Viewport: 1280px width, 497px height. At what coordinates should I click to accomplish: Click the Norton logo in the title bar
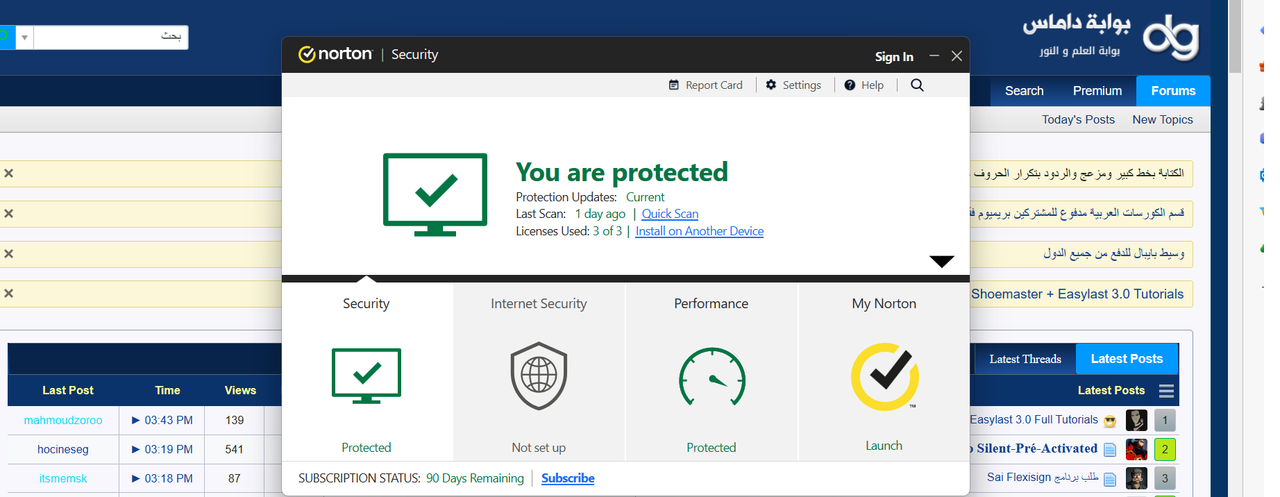pyautogui.click(x=335, y=55)
